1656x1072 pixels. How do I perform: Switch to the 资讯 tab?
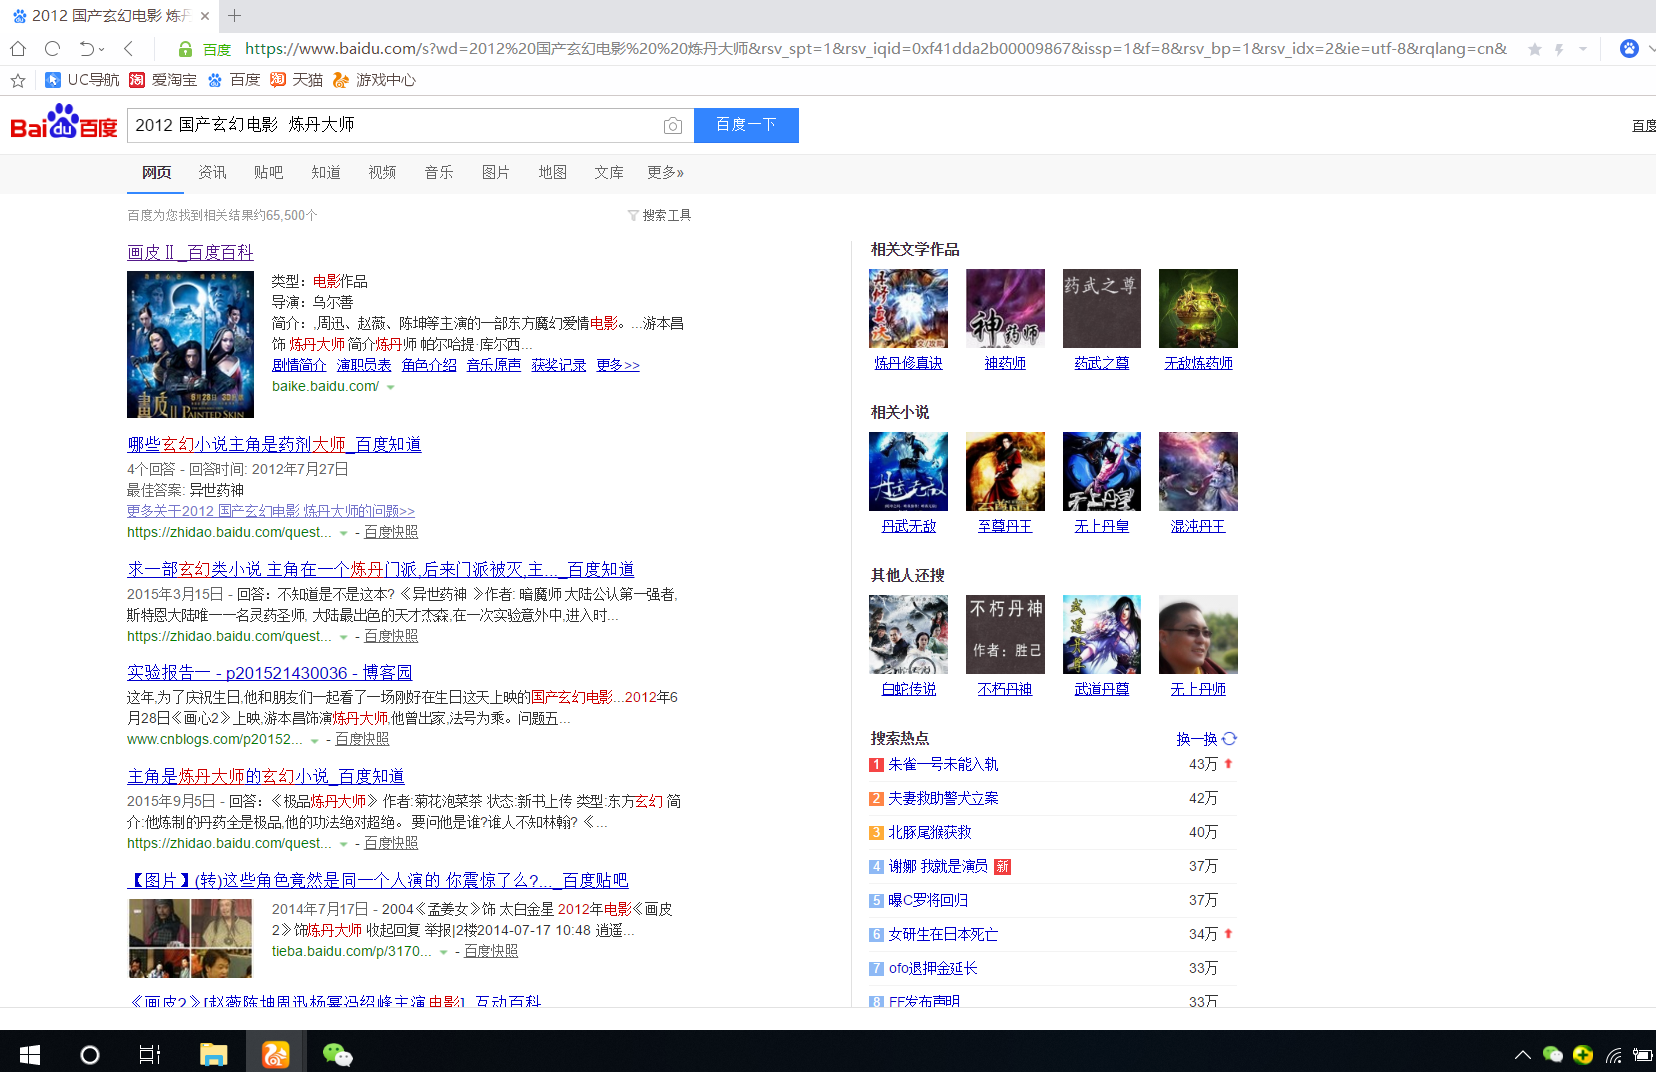point(212,173)
